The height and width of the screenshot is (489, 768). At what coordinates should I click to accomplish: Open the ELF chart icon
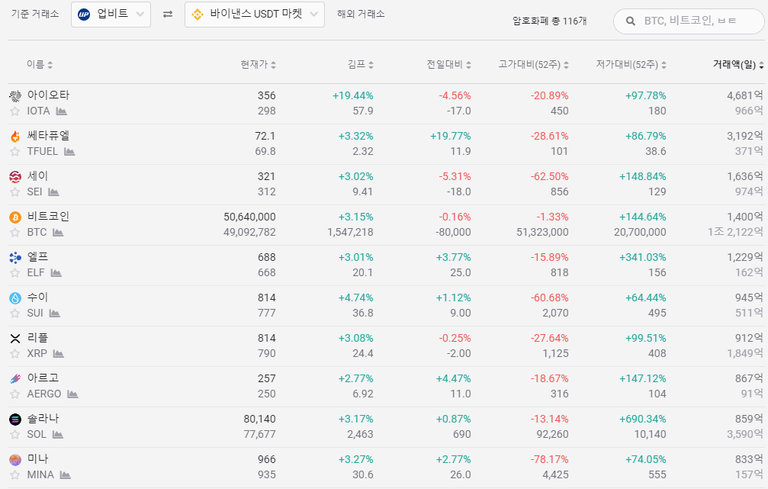(56, 273)
